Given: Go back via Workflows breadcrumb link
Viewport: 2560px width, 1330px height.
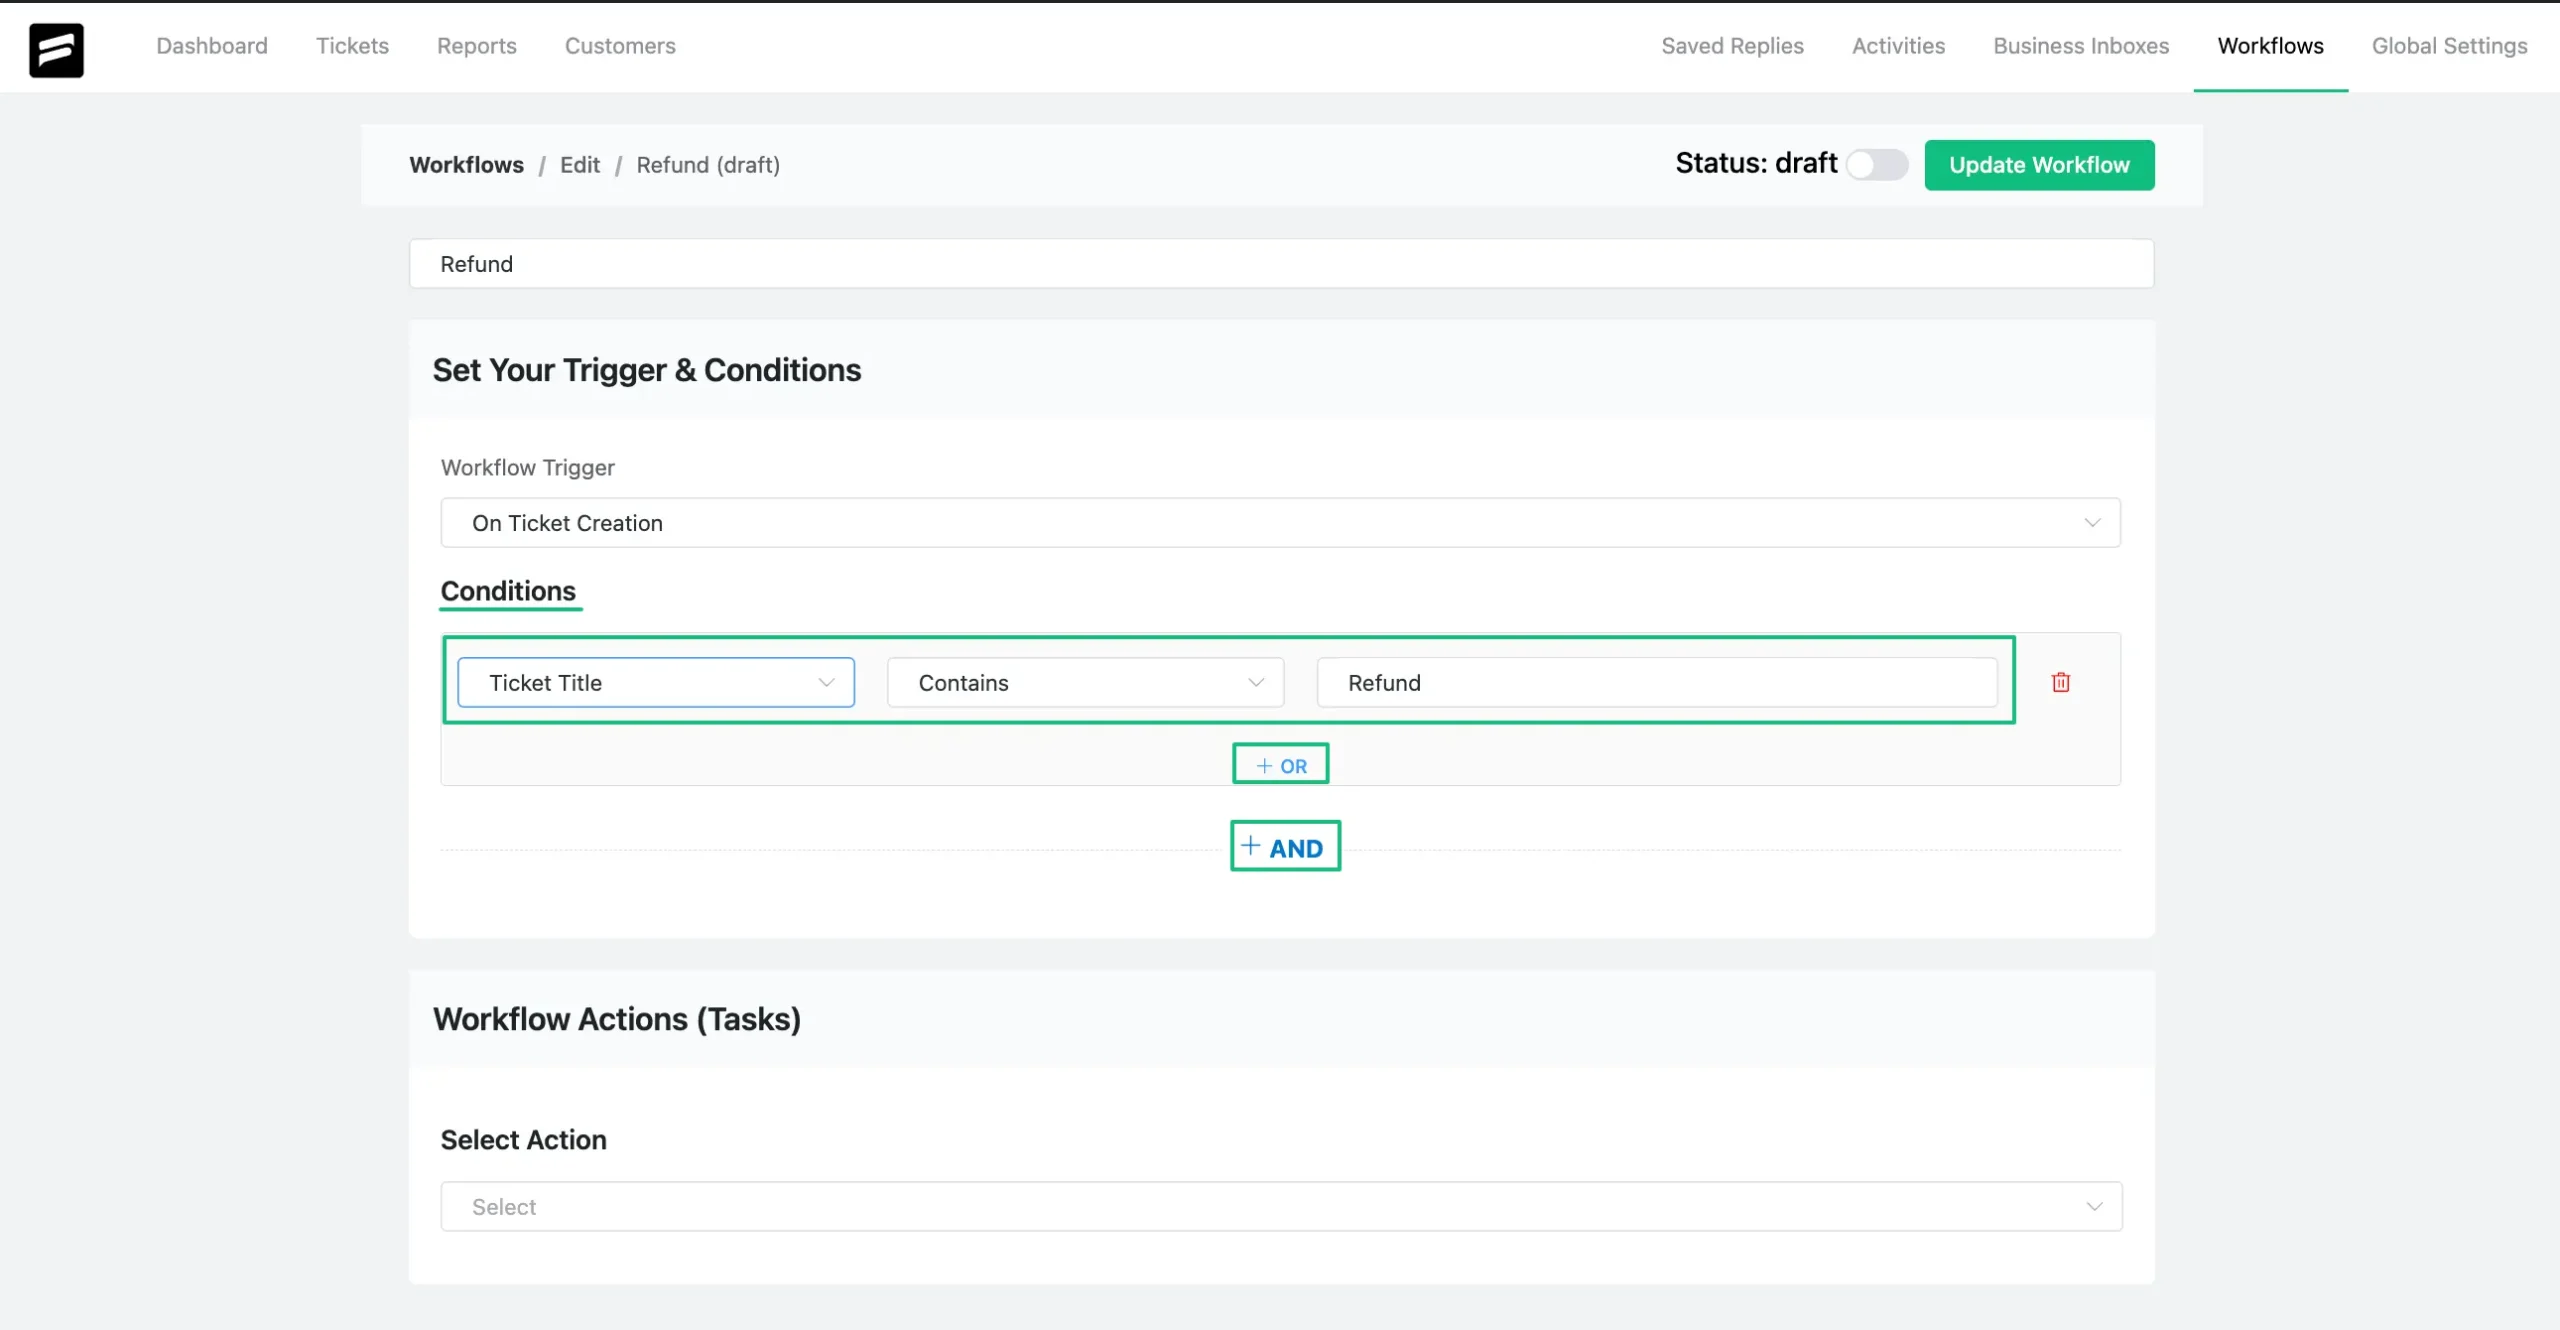Looking at the screenshot, I should (466, 165).
